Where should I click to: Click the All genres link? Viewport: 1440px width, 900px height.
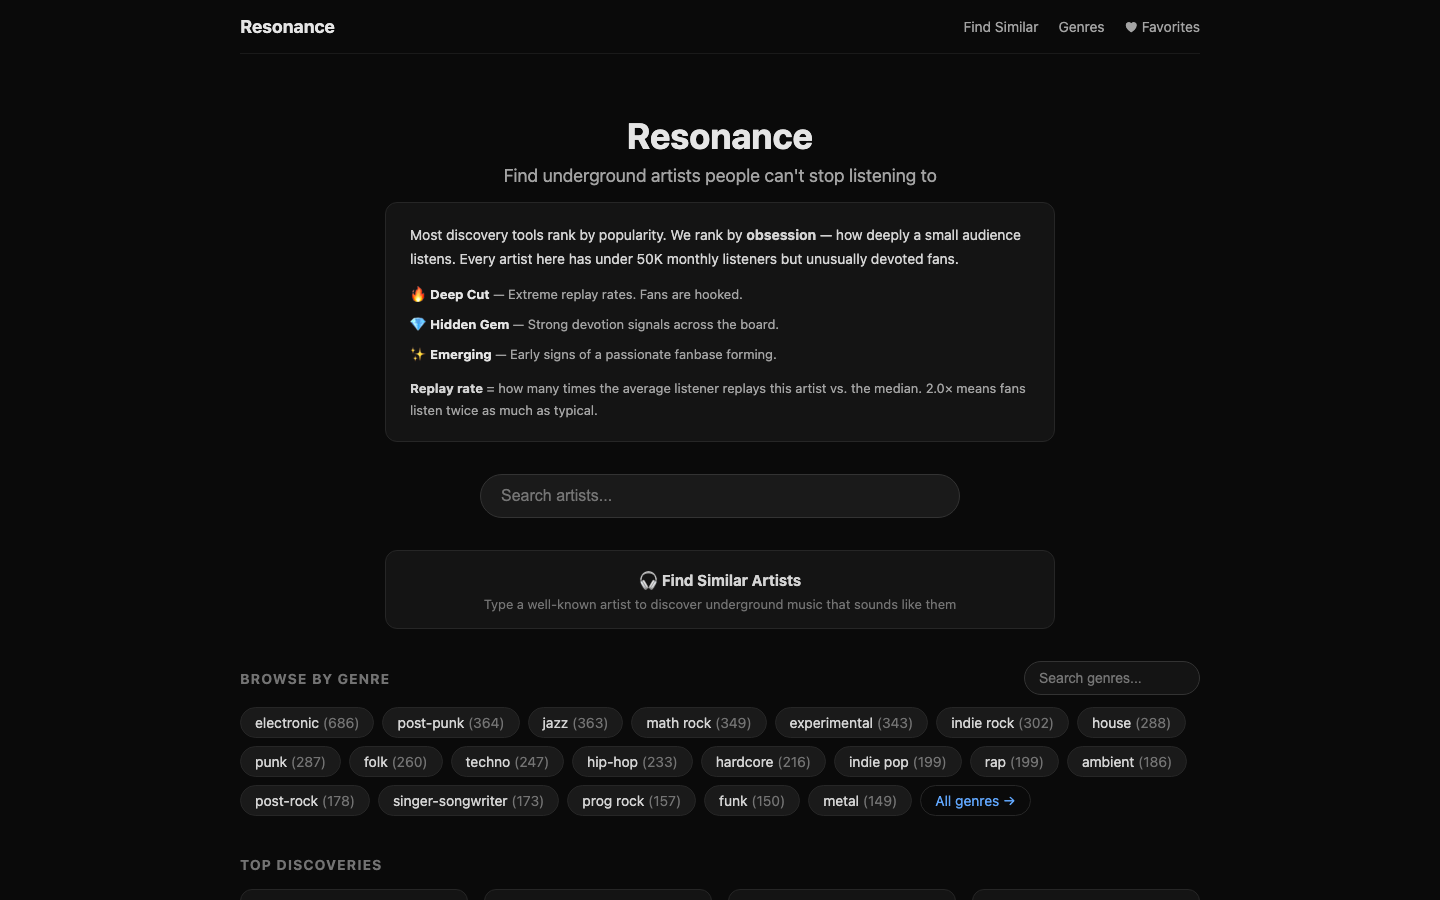(x=975, y=801)
